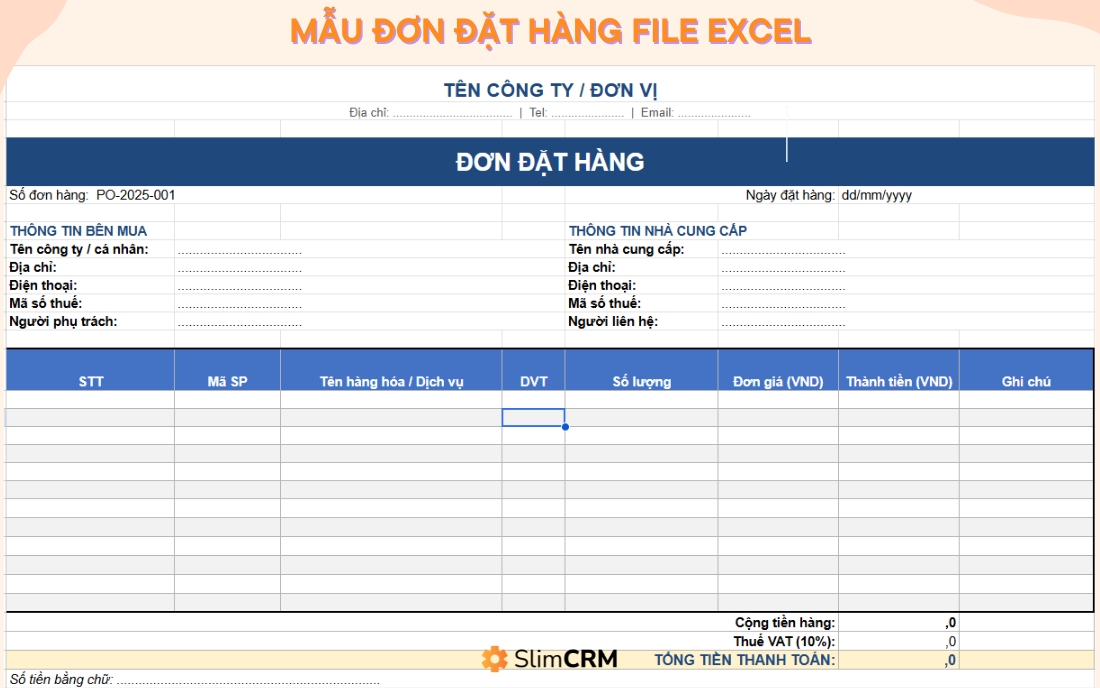Select the 'THÔNG TIN BÊN MUA' section heading
This screenshot has height=688, width=1100.
pyautogui.click(x=79, y=231)
